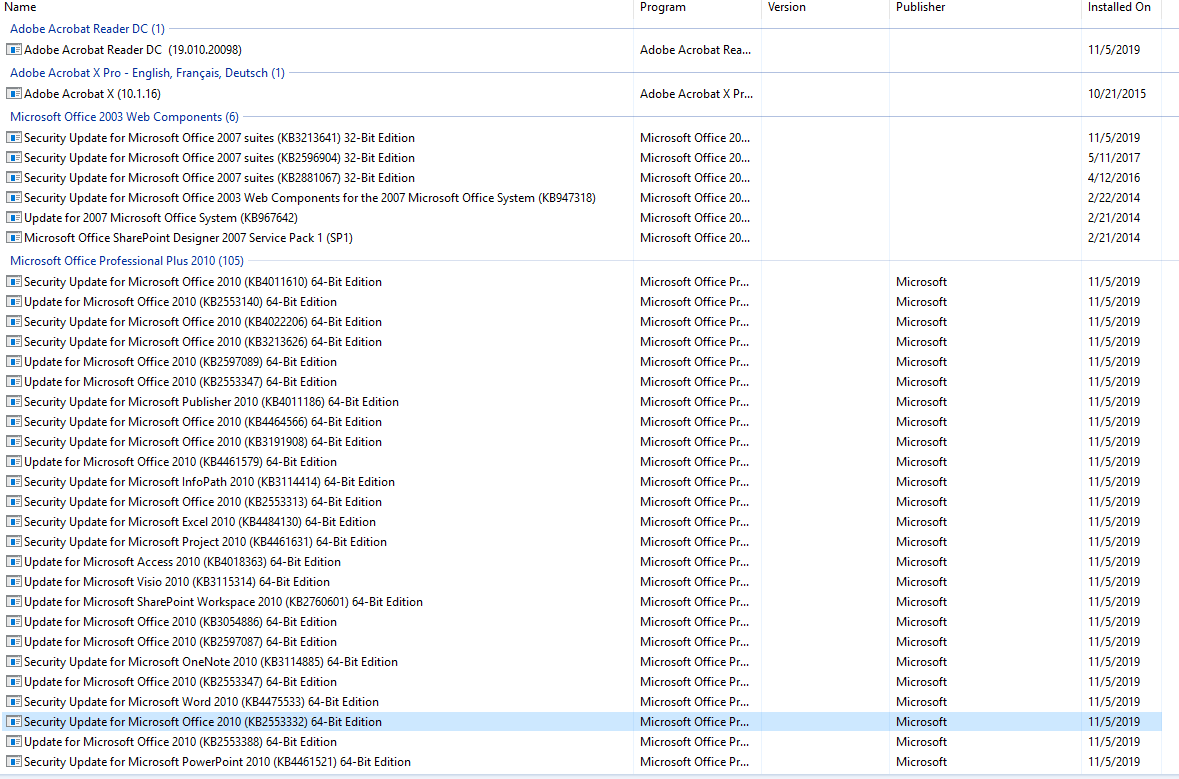Click the 4/12/2016 install date cell
Viewport: 1179px width, 779px height.
1114,177
